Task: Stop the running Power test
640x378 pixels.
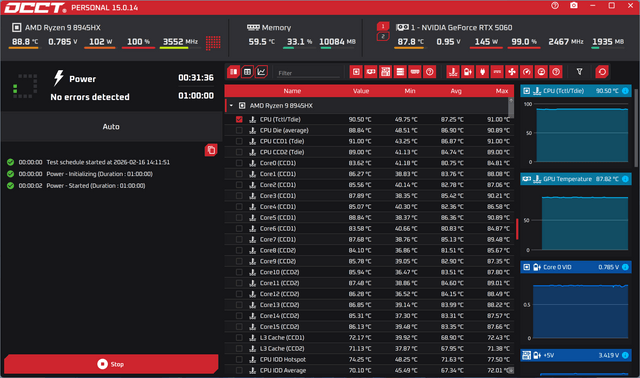Action: (x=111, y=364)
